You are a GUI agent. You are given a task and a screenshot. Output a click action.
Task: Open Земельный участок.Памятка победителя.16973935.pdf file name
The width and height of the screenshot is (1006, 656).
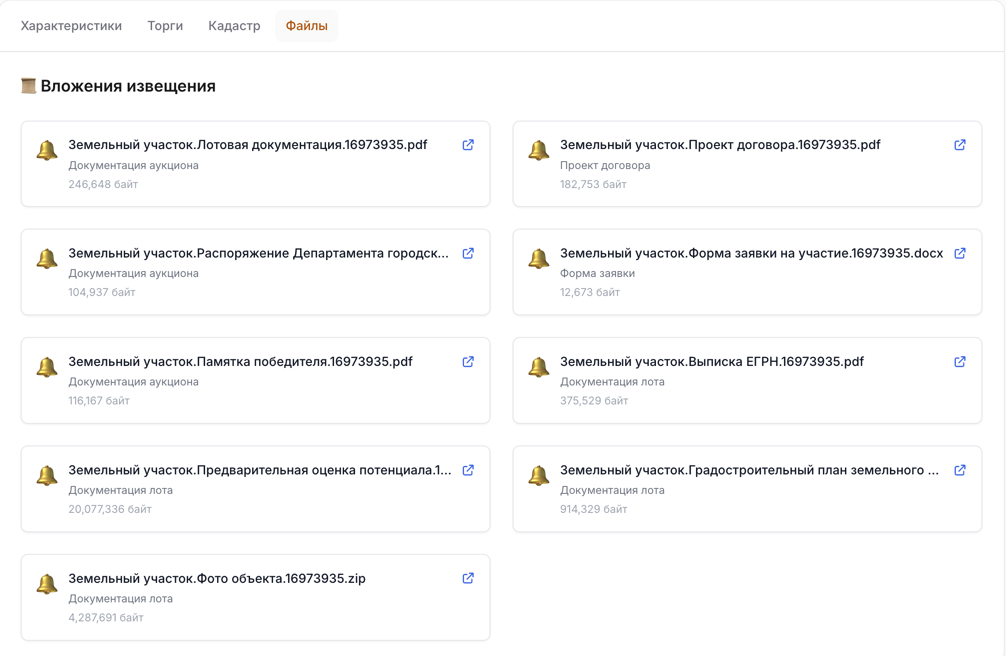pos(240,362)
